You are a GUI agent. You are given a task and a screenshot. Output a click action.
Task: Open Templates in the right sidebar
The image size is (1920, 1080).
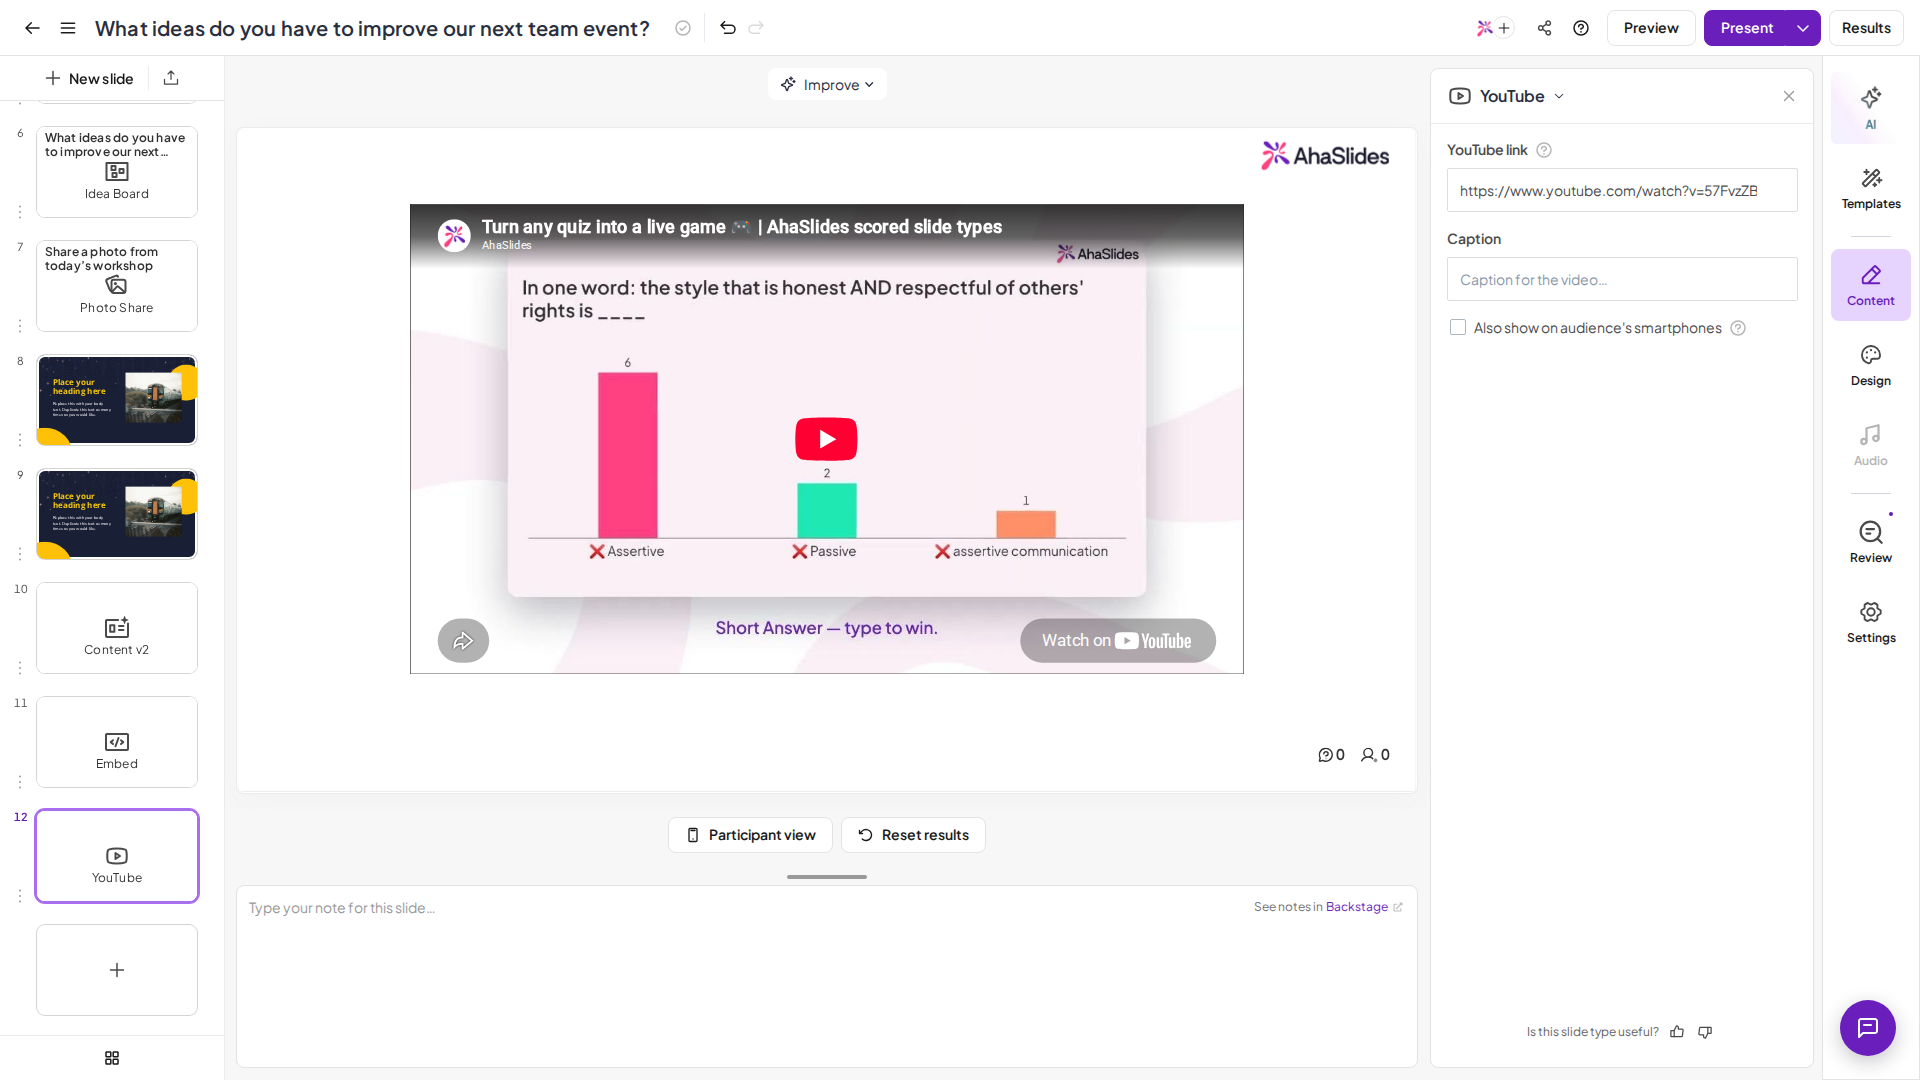click(1870, 189)
